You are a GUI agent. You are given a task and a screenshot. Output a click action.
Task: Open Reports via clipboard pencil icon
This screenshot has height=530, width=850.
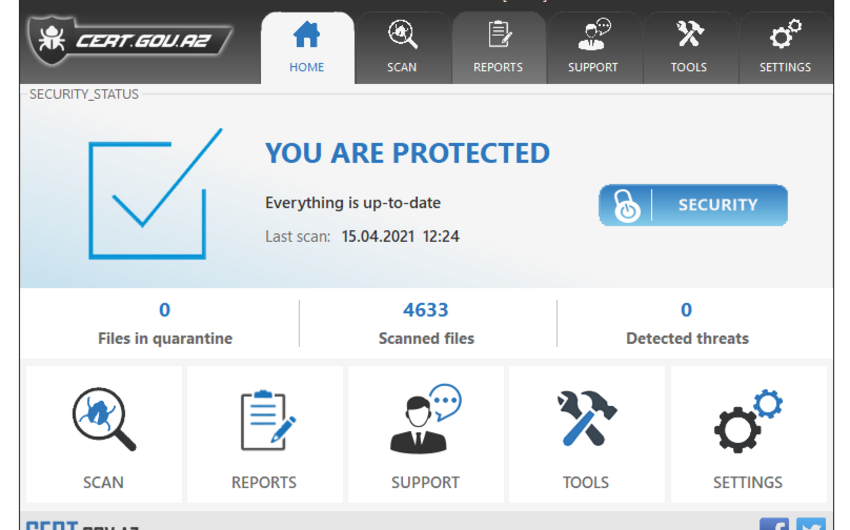(x=265, y=420)
